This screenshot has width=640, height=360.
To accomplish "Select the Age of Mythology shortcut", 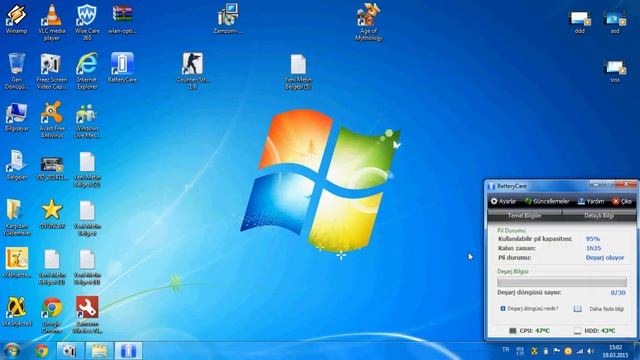I will (369, 22).
